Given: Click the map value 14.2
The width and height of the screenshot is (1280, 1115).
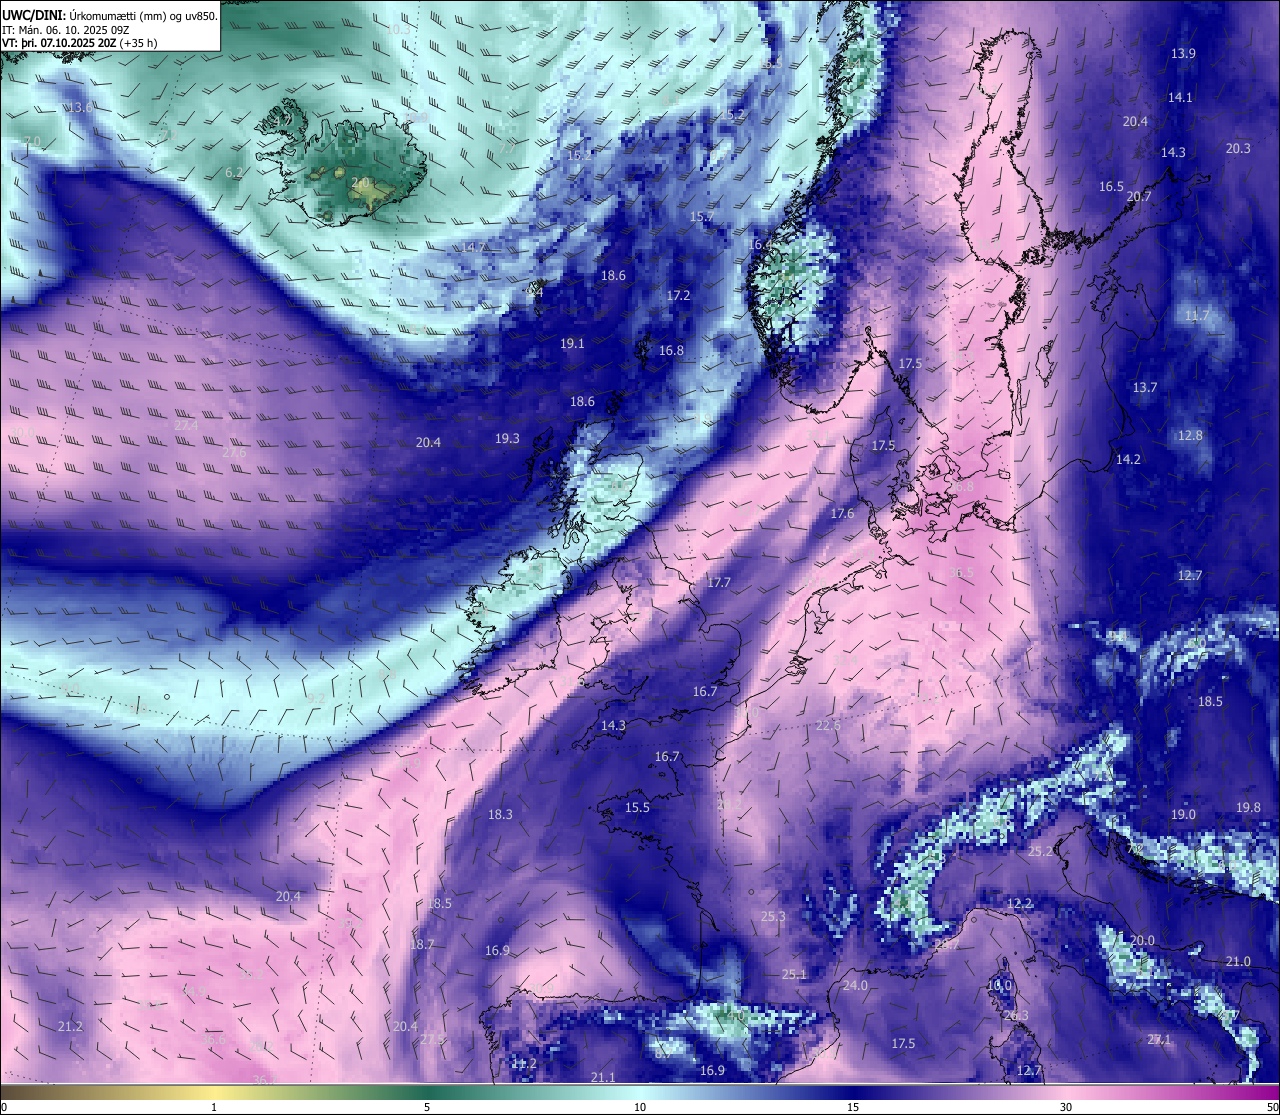Looking at the screenshot, I should click(x=1128, y=459).
